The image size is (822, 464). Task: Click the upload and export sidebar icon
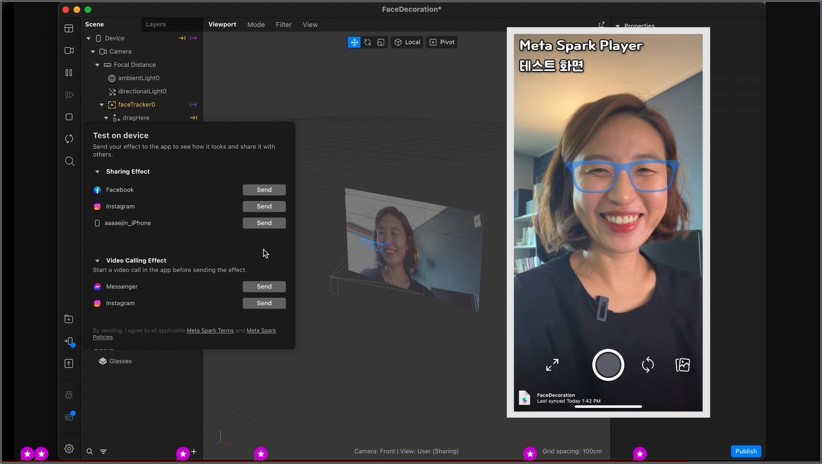click(69, 363)
